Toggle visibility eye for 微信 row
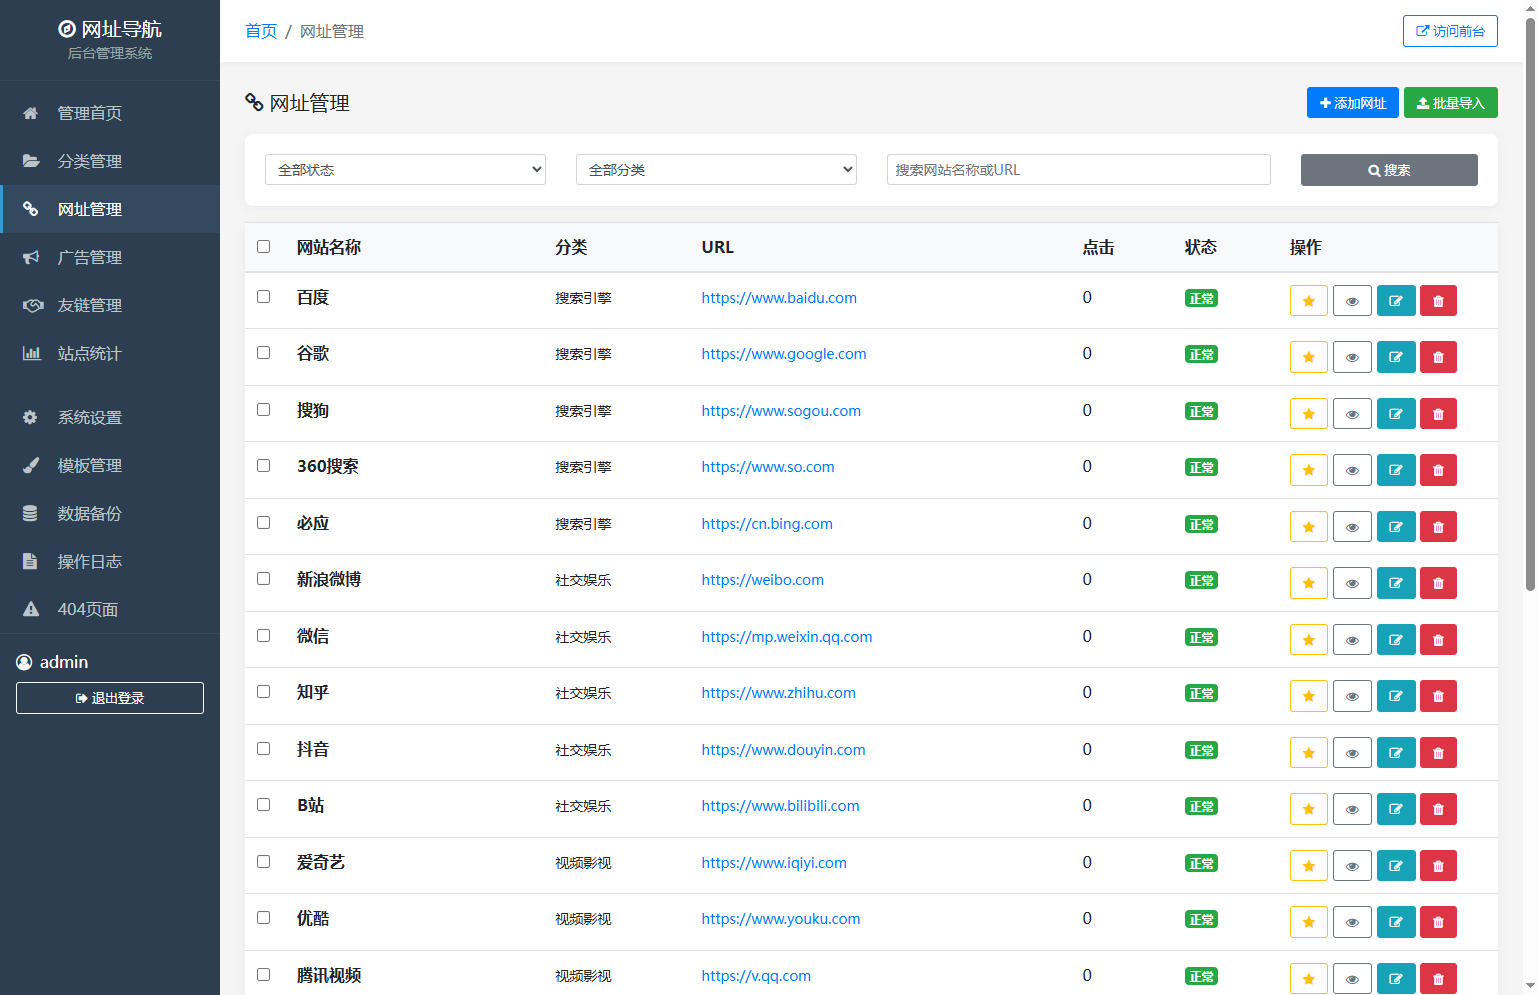This screenshot has height=995, width=1538. (1352, 640)
